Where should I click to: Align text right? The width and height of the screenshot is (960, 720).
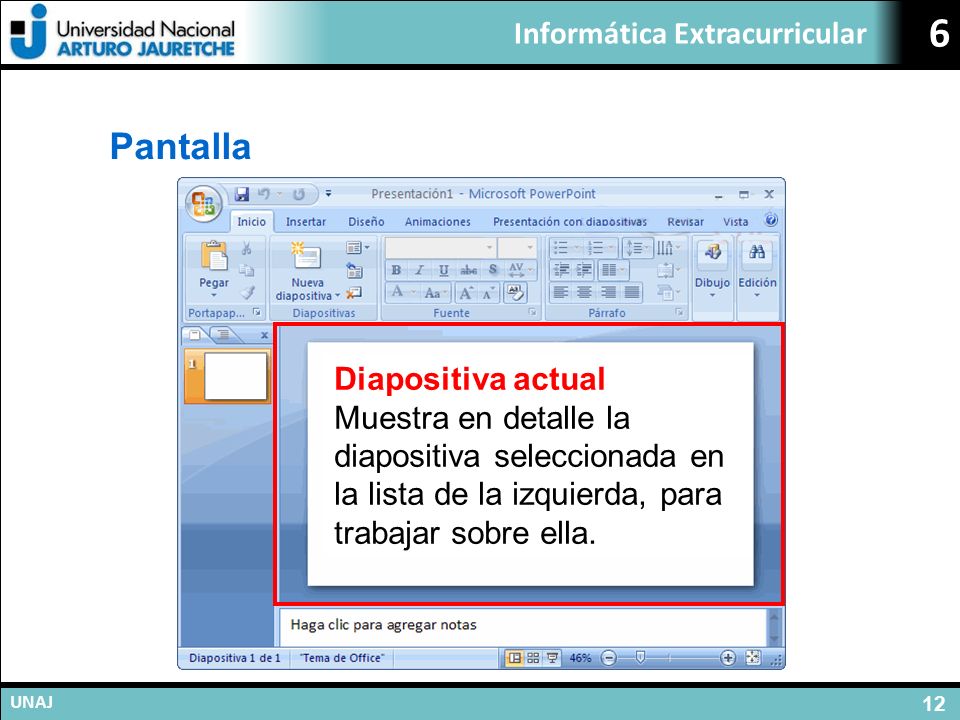click(608, 293)
